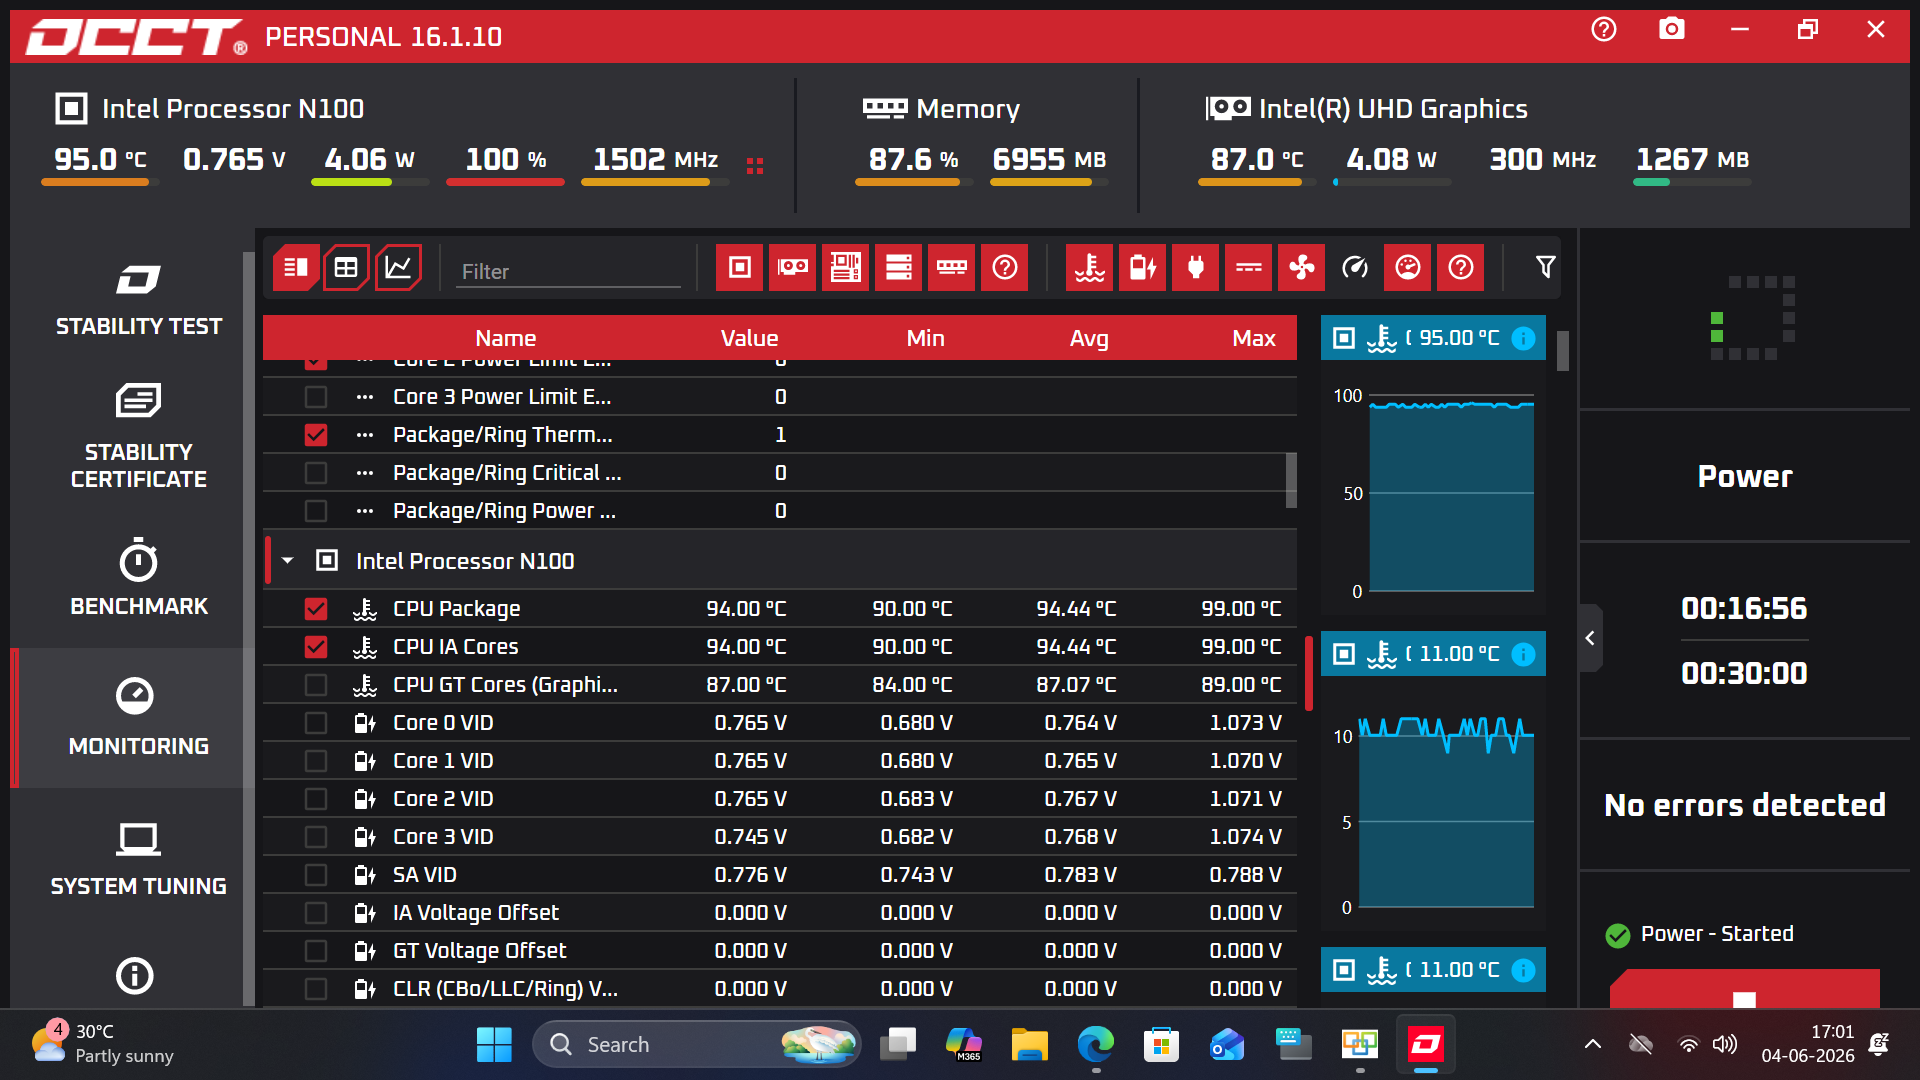
Task: Enable the Core 0 VID checkbox
Action: [316, 723]
